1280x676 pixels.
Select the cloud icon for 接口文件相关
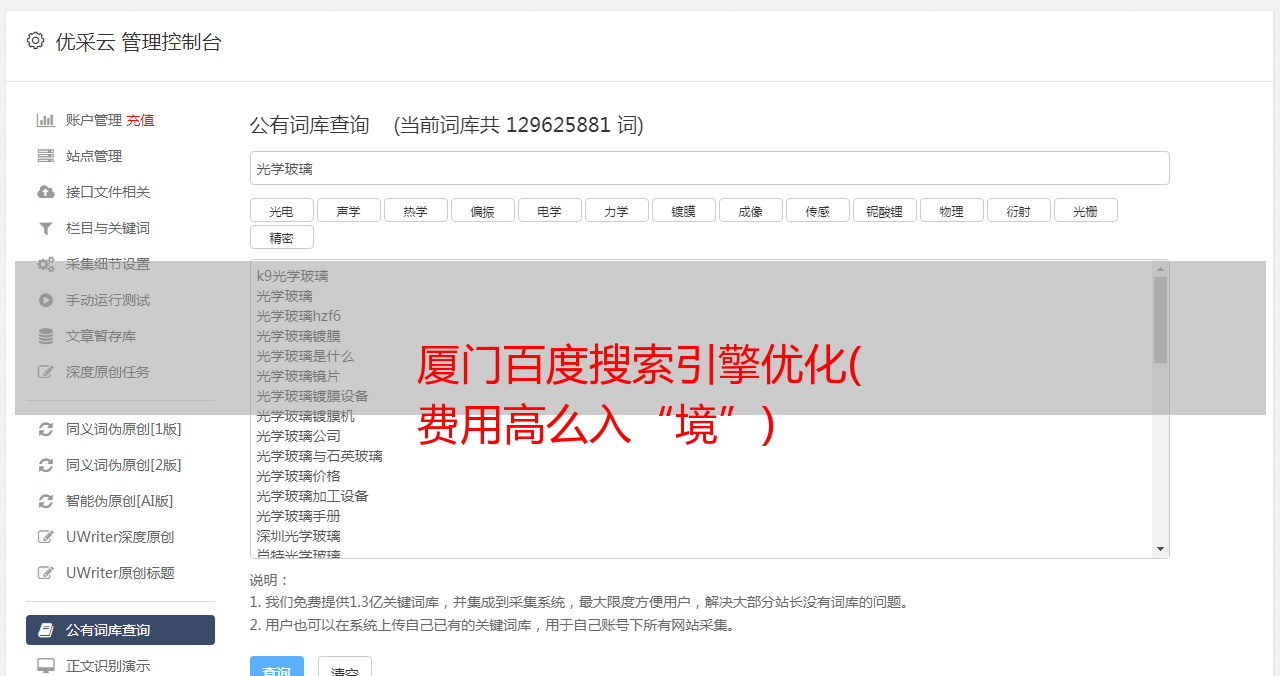(x=46, y=192)
